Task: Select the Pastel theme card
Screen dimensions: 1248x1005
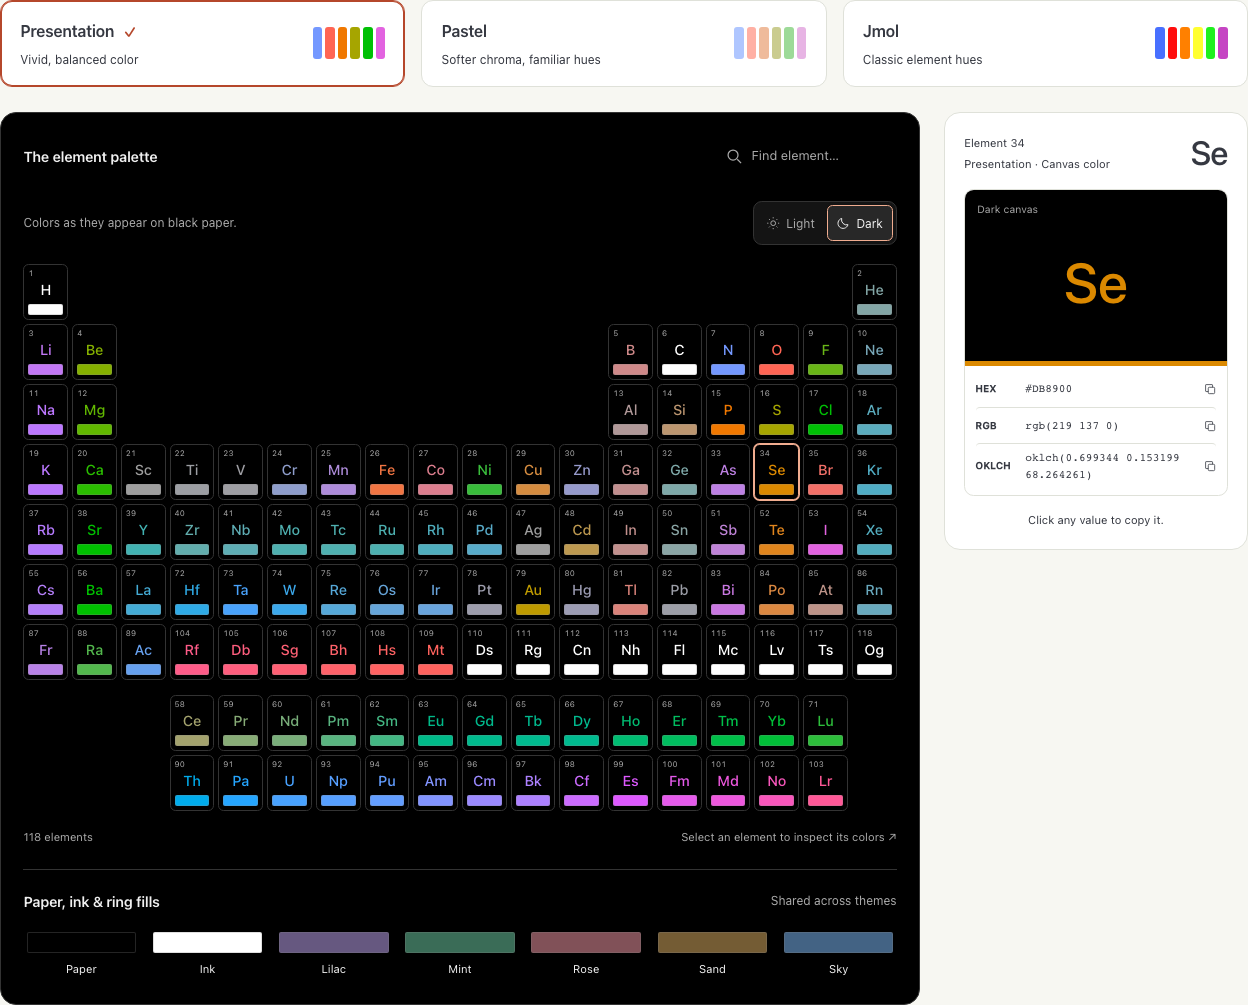Action: 624,43
